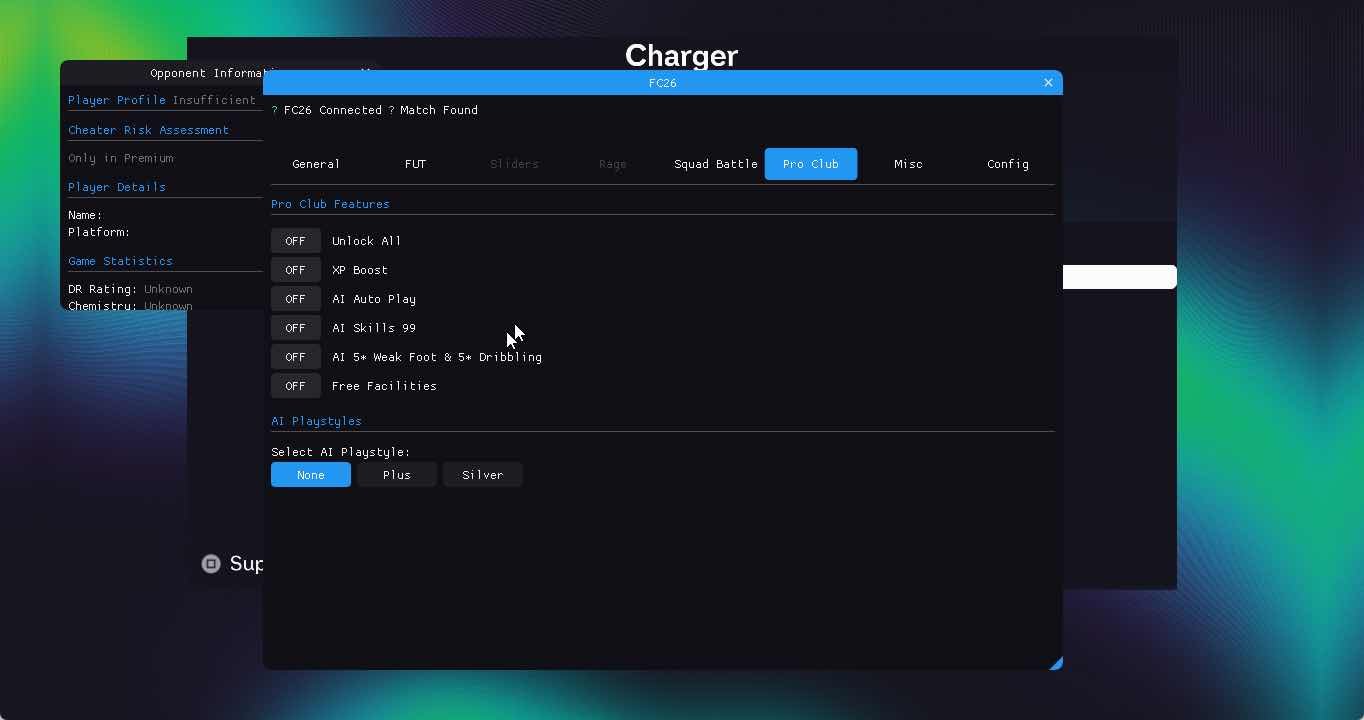Toggle the Unlock All switch
Viewport: 1364px width, 720px height.
295,241
